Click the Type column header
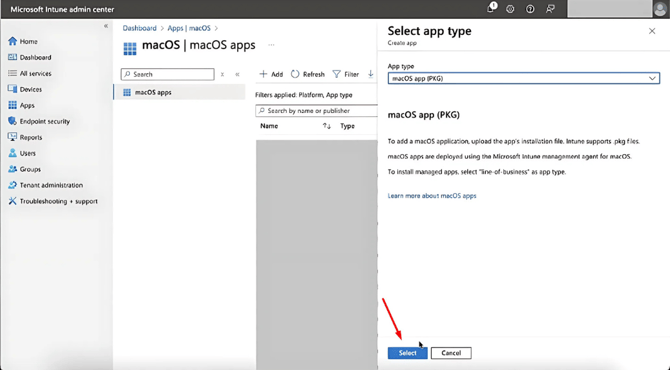Image resolution: width=670 pixels, height=370 pixels. click(347, 126)
